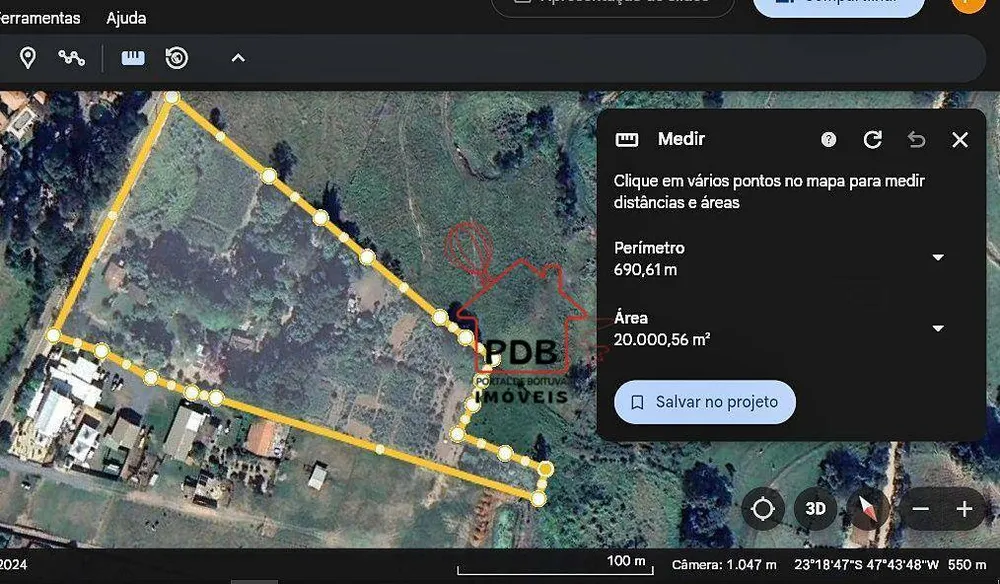Click the topmost polygon vertex near road

[x=172, y=97]
